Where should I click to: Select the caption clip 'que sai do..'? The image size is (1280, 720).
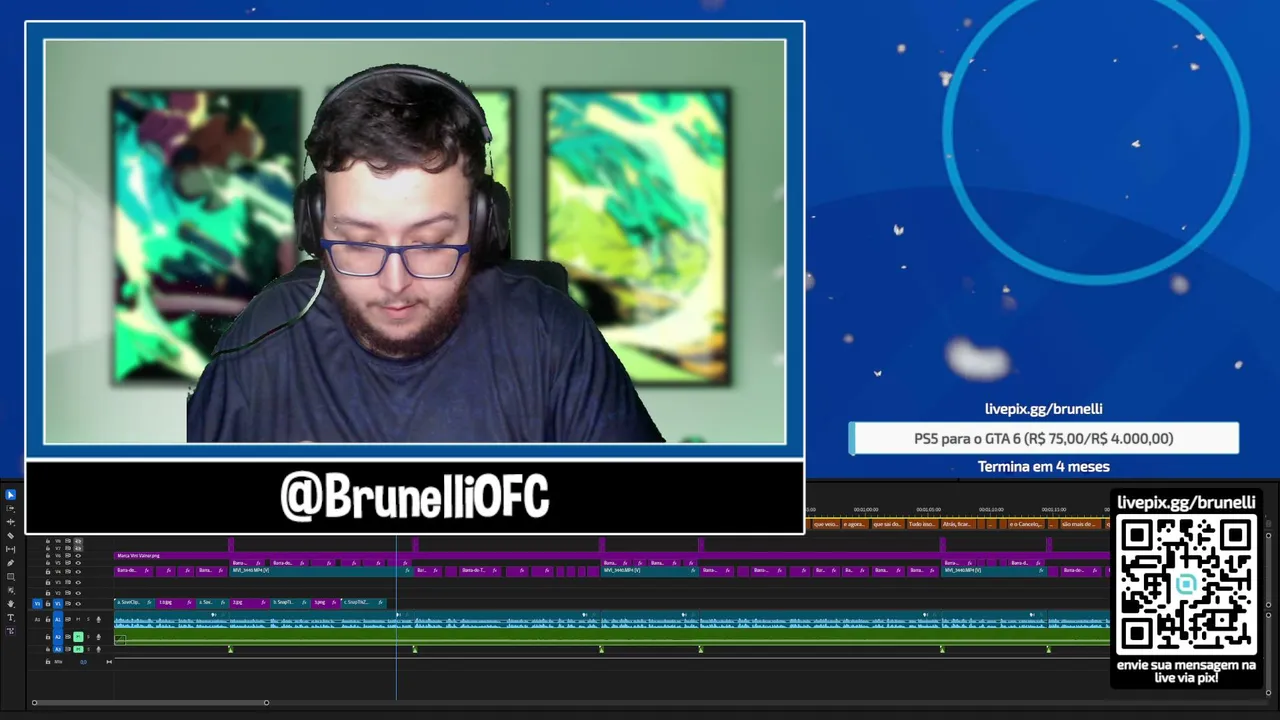(887, 524)
